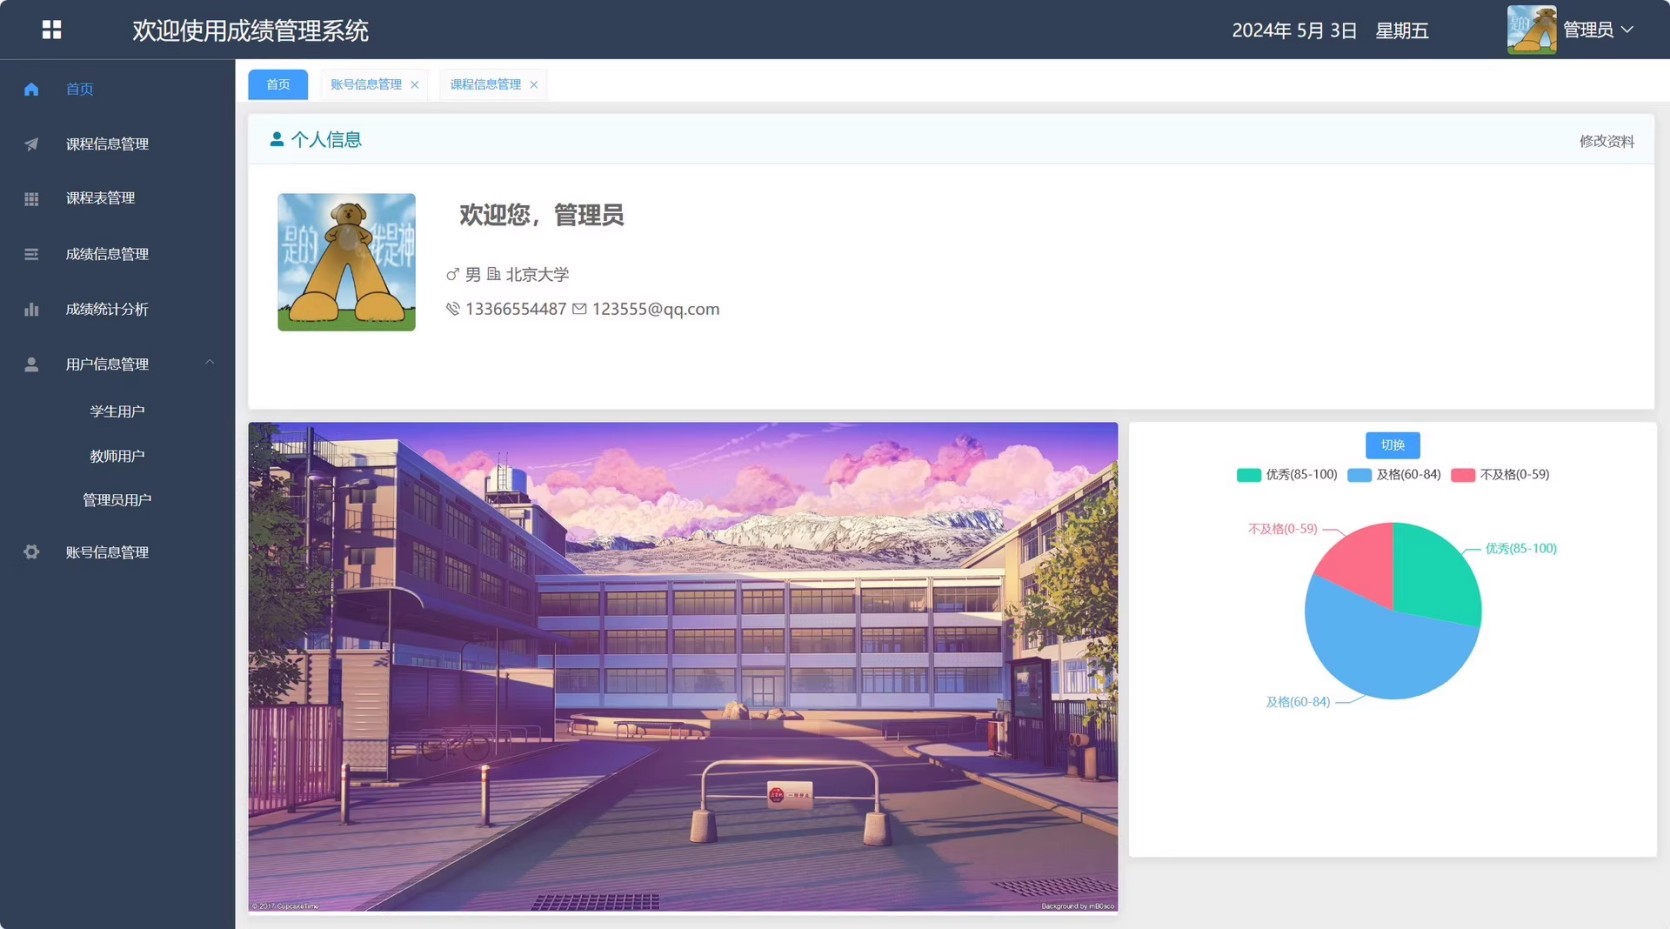Click the 欢迎您，管理员 heading
The width and height of the screenshot is (1670, 929).
click(x=541, y=215)
